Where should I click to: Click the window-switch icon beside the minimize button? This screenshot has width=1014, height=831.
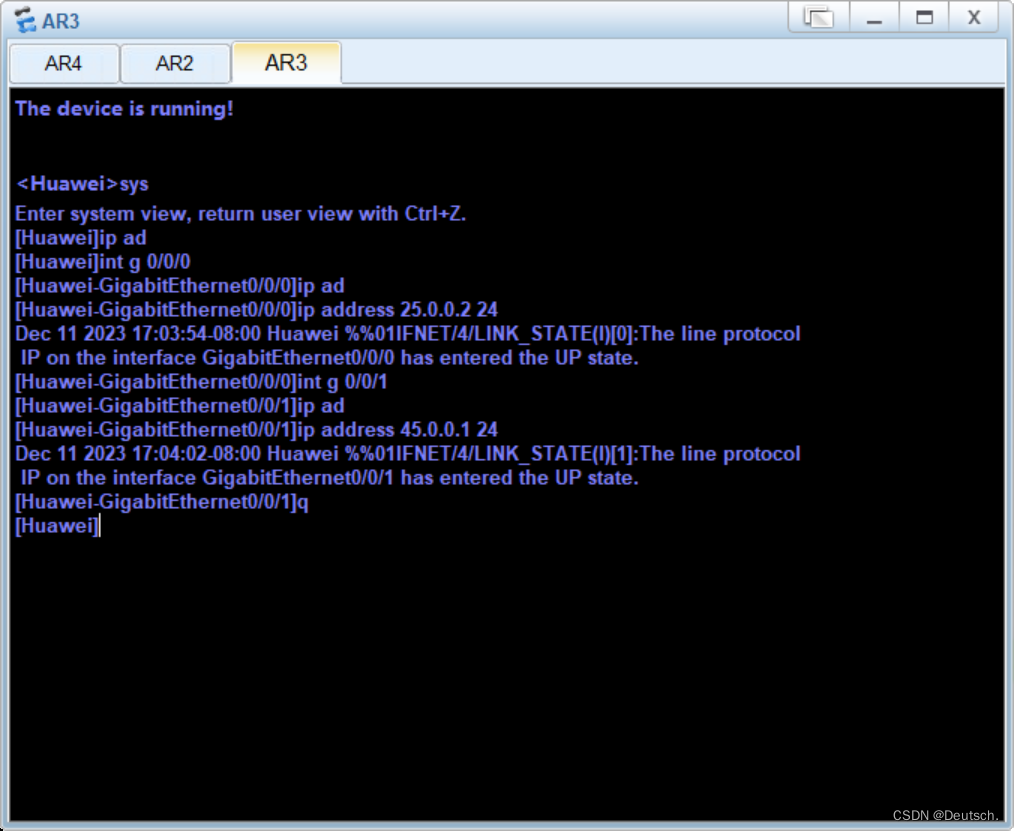point(819,17)
